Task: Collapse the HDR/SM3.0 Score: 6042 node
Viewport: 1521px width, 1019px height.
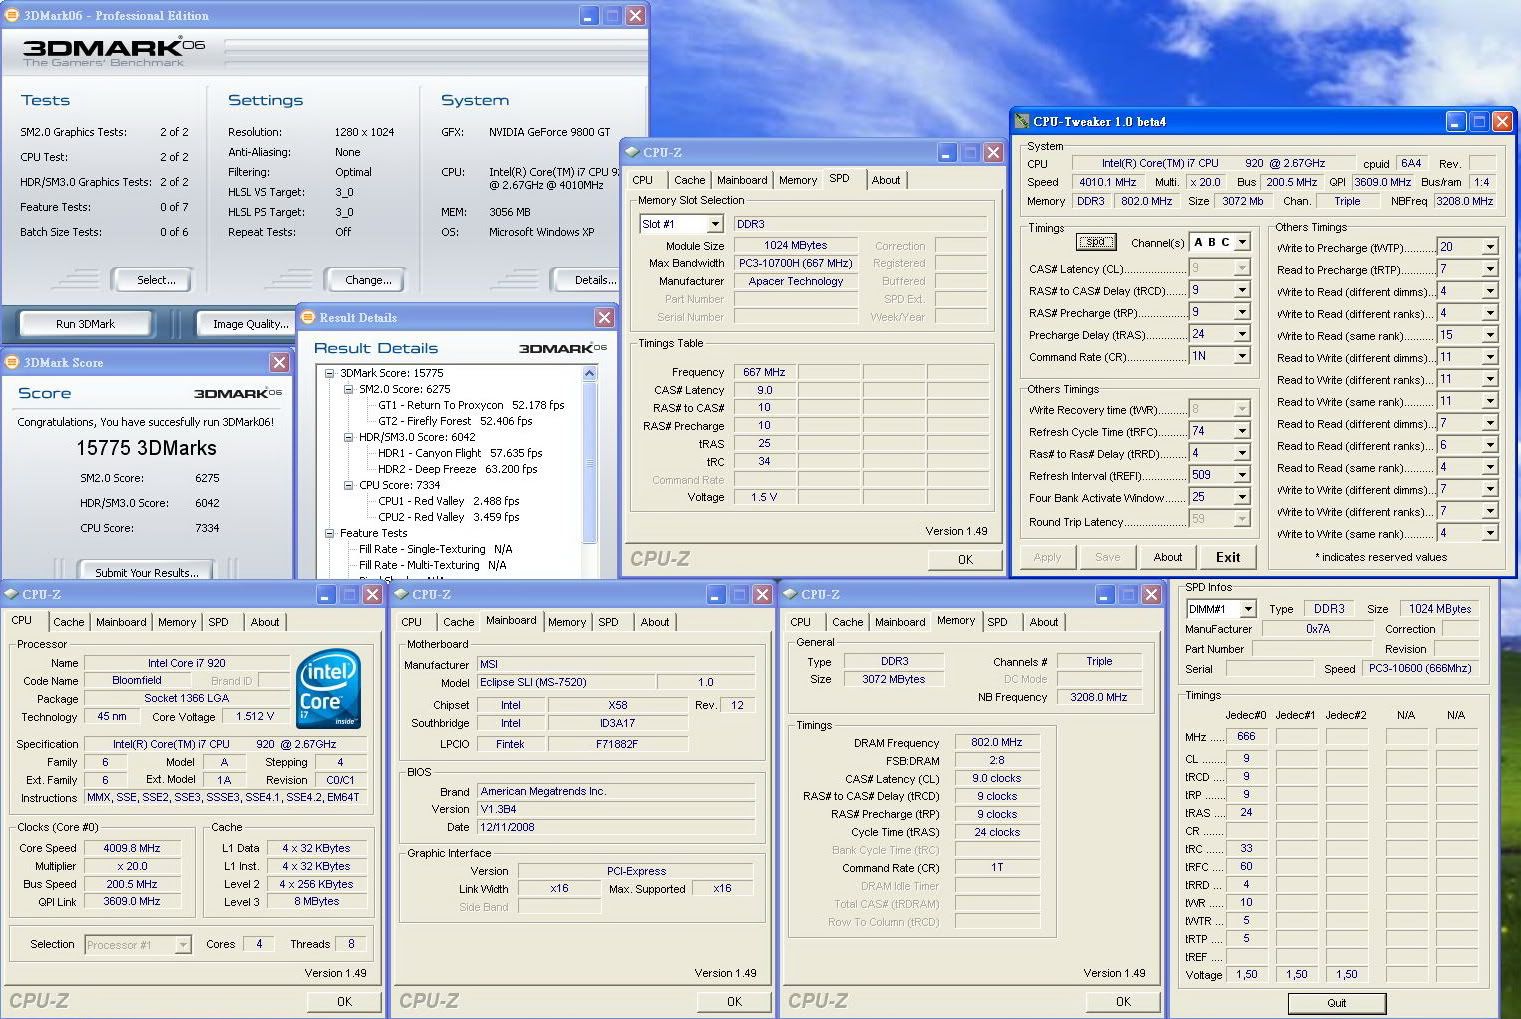Action: pyautogui.click(x=349, y=437)
